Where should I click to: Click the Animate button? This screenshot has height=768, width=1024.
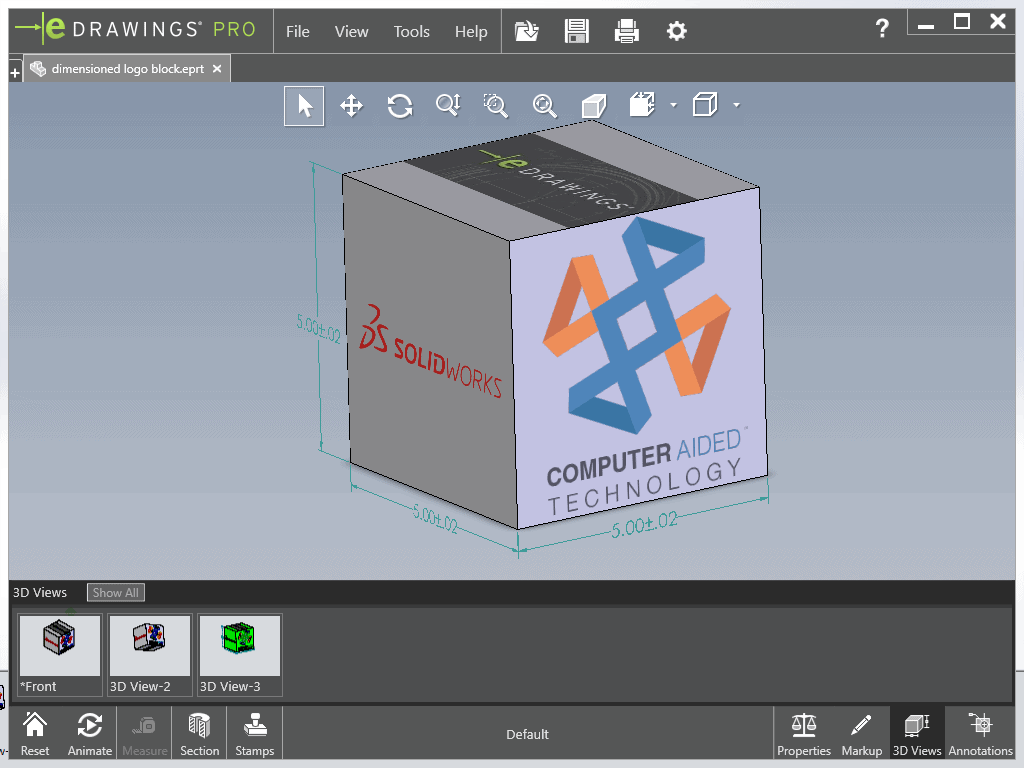click(89, 734)
